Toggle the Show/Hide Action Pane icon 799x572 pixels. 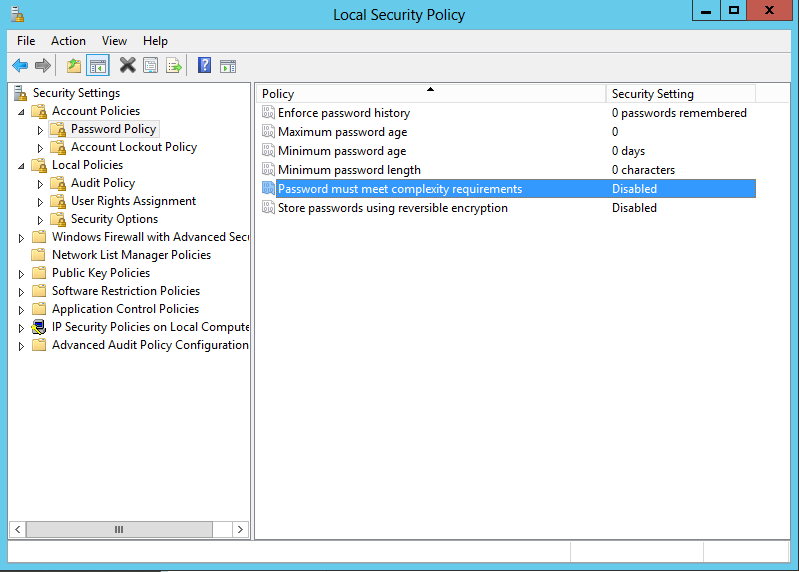click(228, 66)
